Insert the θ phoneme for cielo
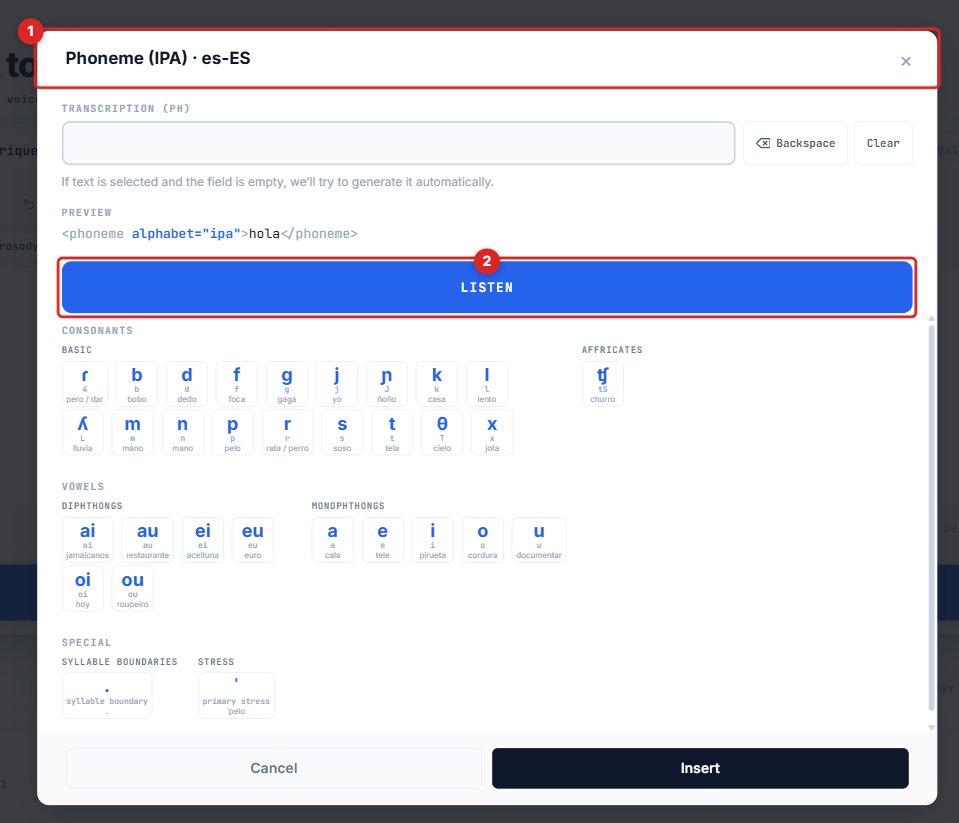This screenshot has height=823, width=959. pyautogui.click(x=442, y=433)
